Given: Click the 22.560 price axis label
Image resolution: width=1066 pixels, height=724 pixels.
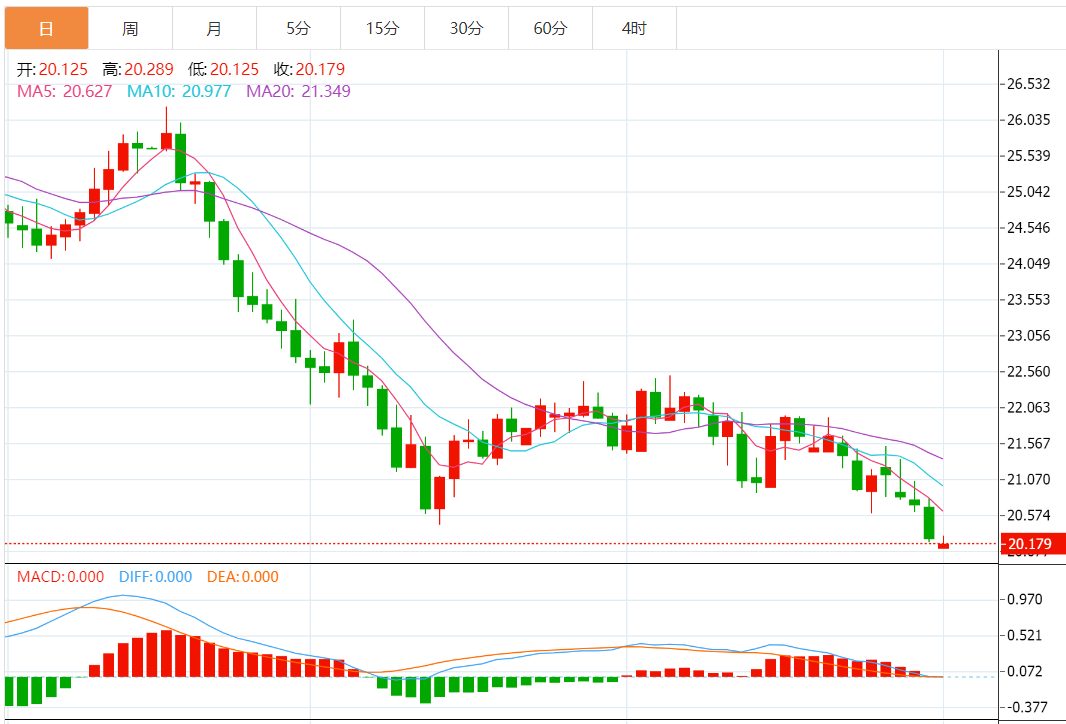Looking at the screenshot, I should click(1029, 372).
